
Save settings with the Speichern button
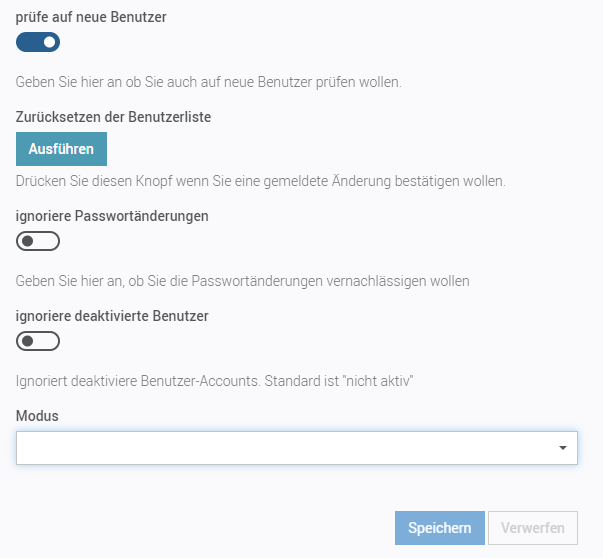[x=440, y=528]
